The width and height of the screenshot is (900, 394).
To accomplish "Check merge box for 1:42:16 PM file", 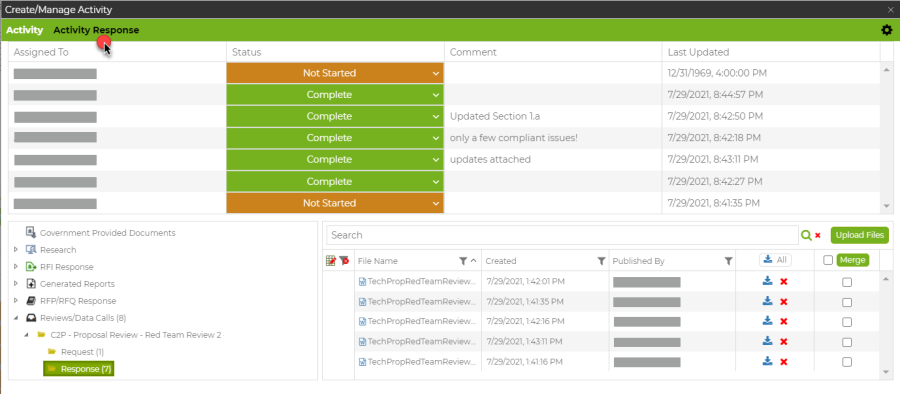I will tap(847, 322).
